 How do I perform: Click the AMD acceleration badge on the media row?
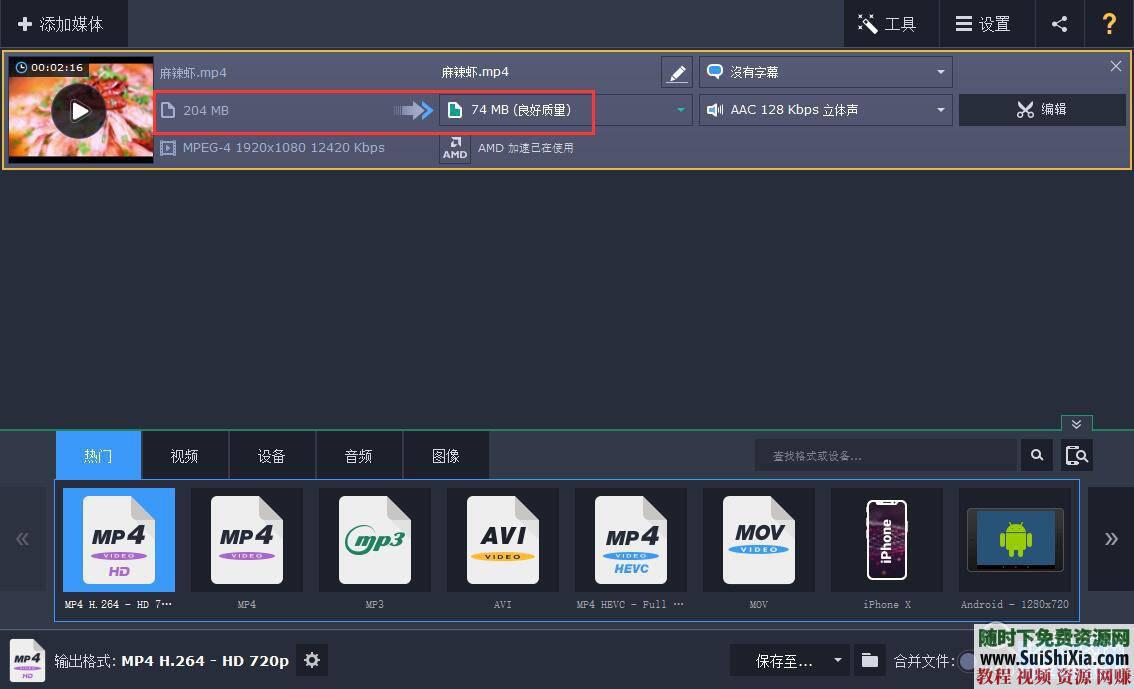click(455, 147)
